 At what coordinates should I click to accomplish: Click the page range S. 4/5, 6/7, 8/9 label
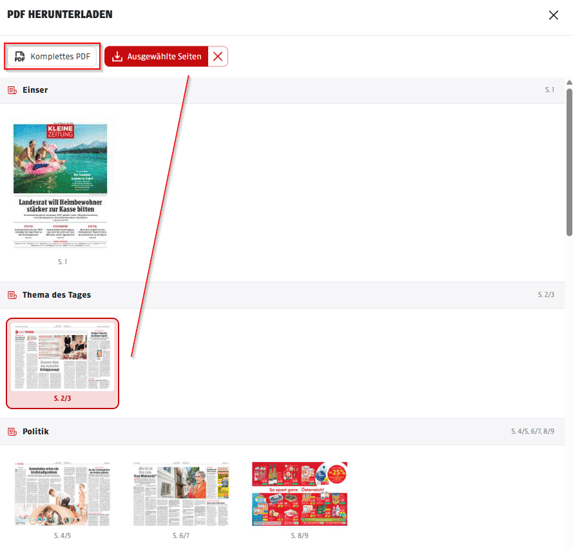pyautogui.click(x=532, y=431)
